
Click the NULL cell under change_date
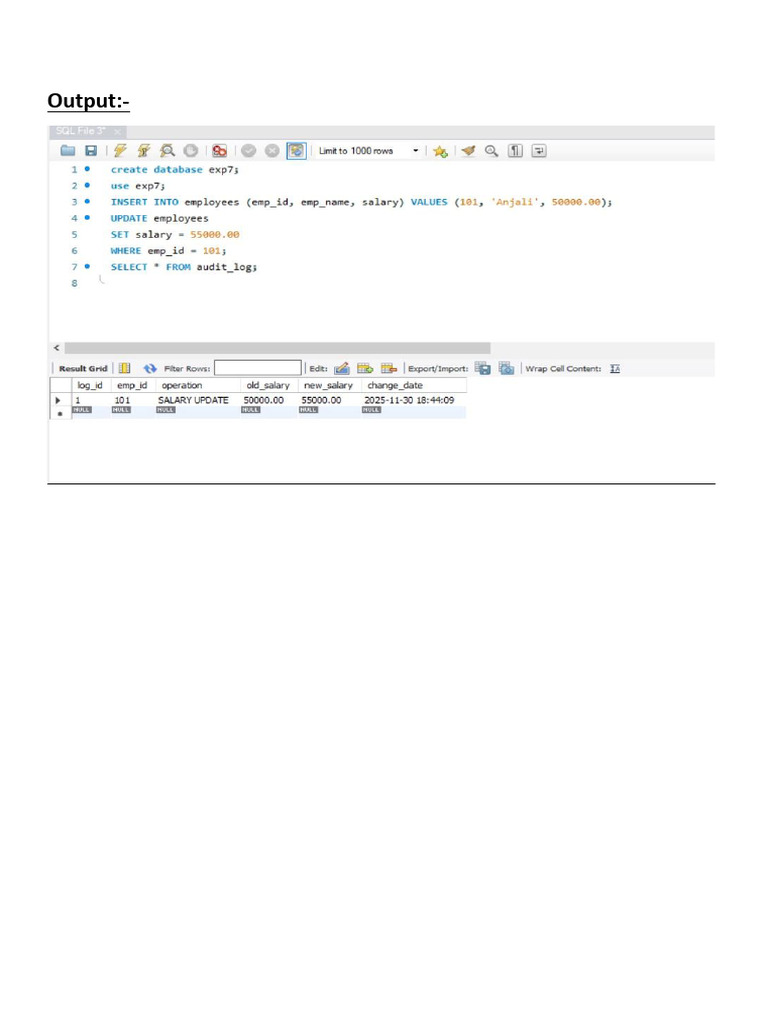tap(372, 410)
